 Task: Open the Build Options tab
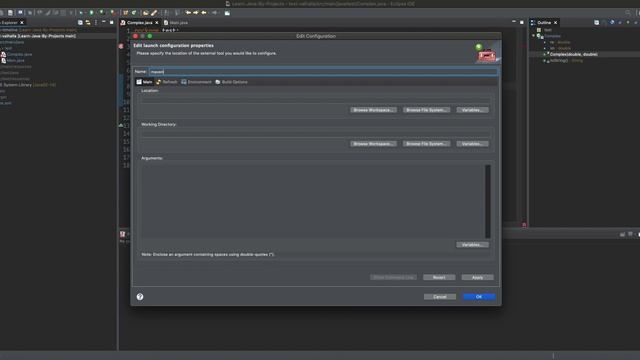[x=231, y=82]
